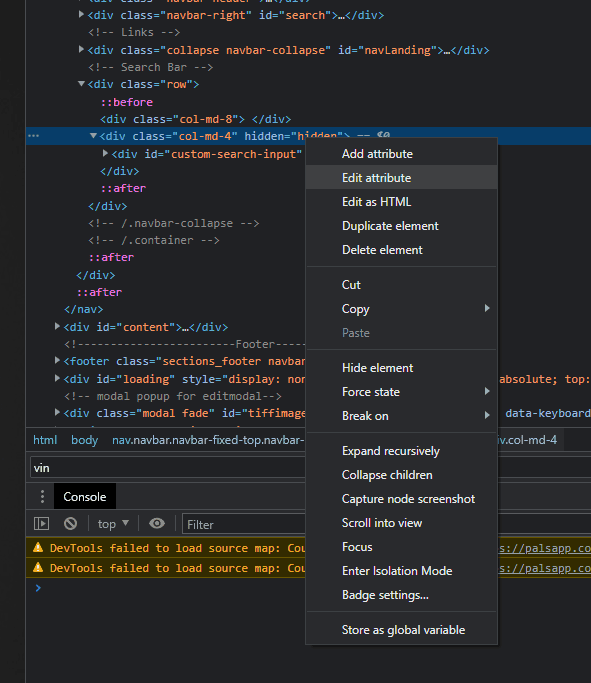Choose Edit attribute from context menu
Image resolution: width=591 pixels, height=683 pixels.
pos(401,178)
